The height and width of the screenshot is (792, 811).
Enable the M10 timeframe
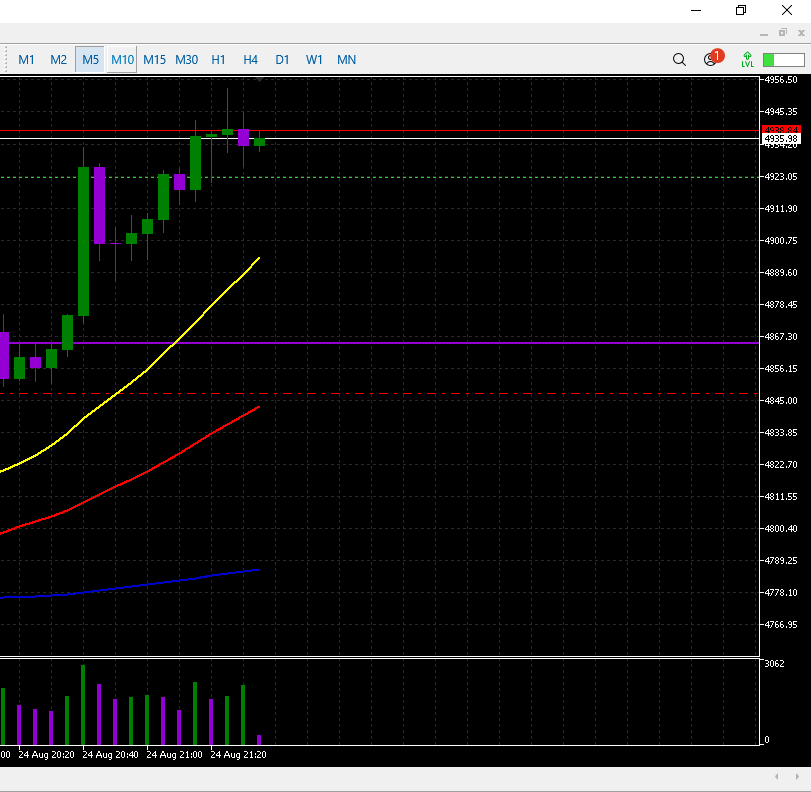point(122,60)
